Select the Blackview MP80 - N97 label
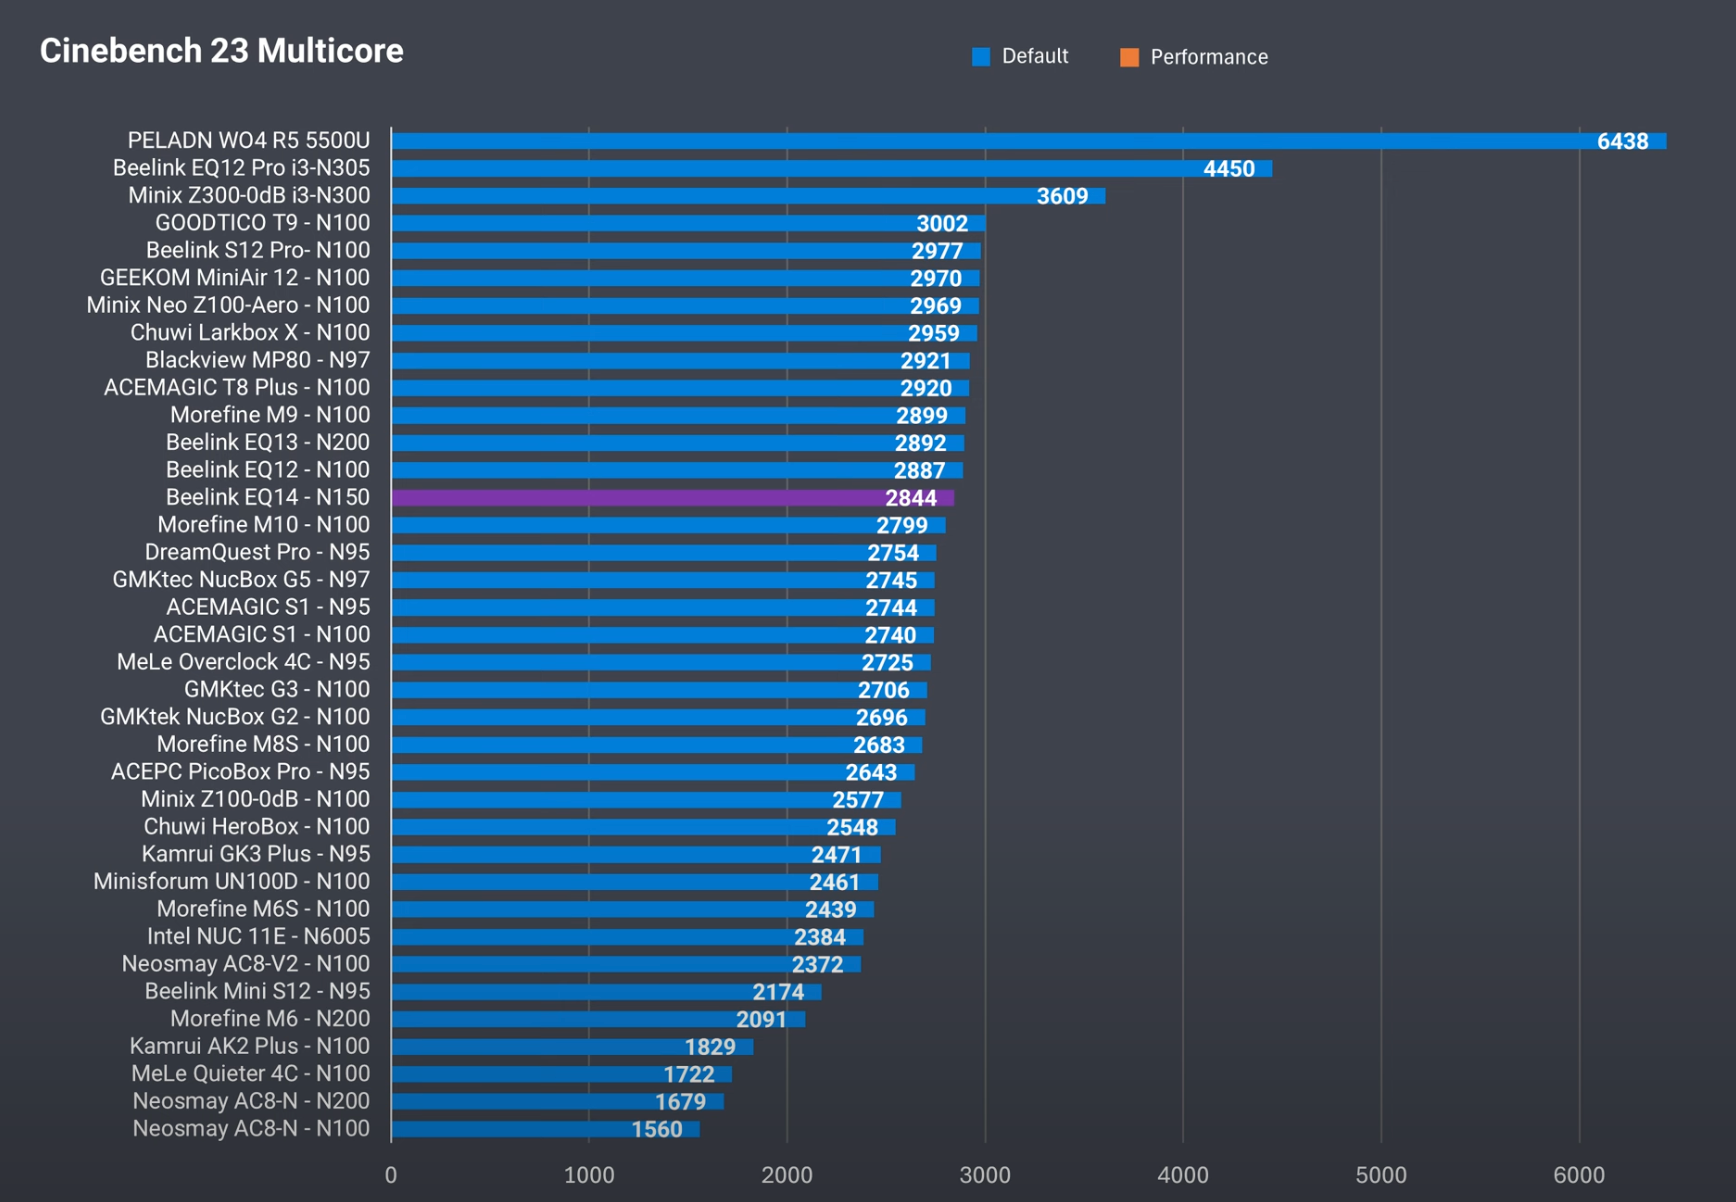Viewport: 1736px width, 1202px height. pos(258,360)
